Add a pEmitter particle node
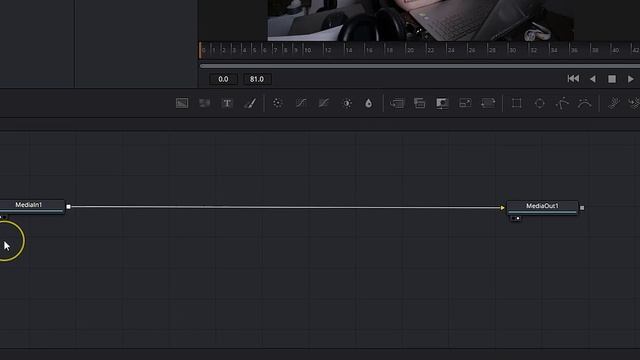Screen dimensions: 640x360 pos(613,103)
